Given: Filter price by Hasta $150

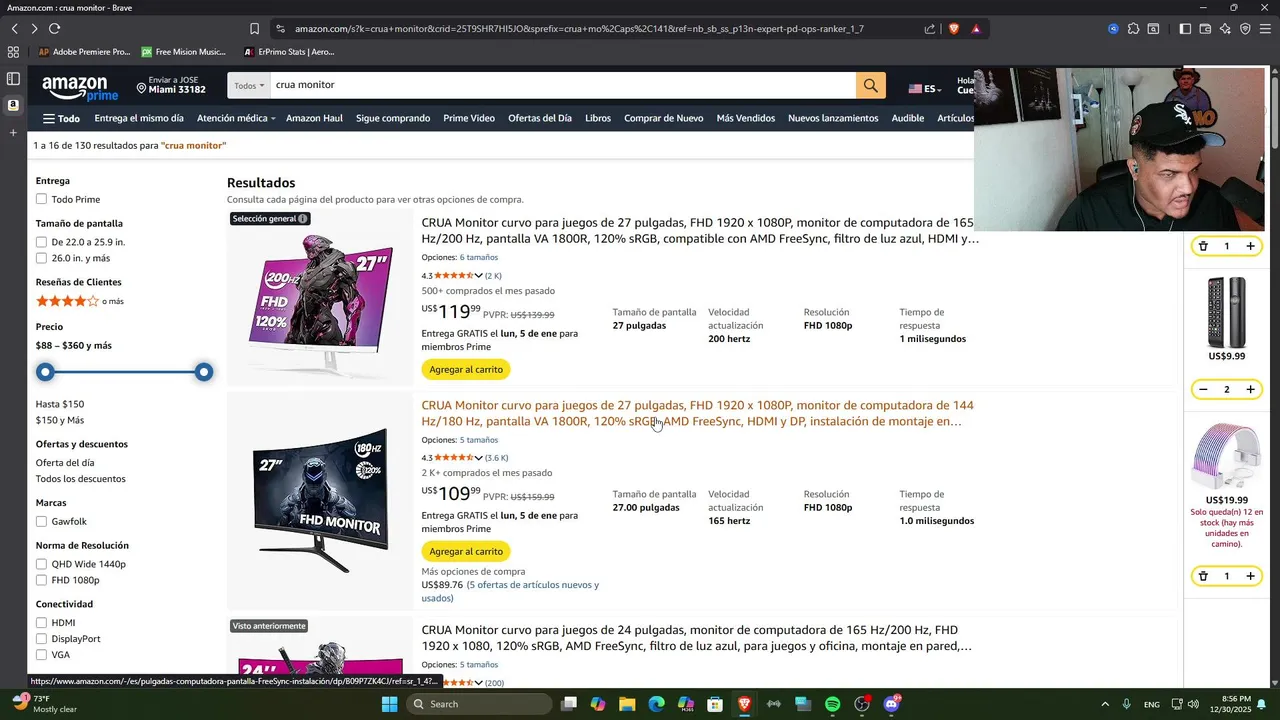Looking at the screenshot, I should pos(60,404).
